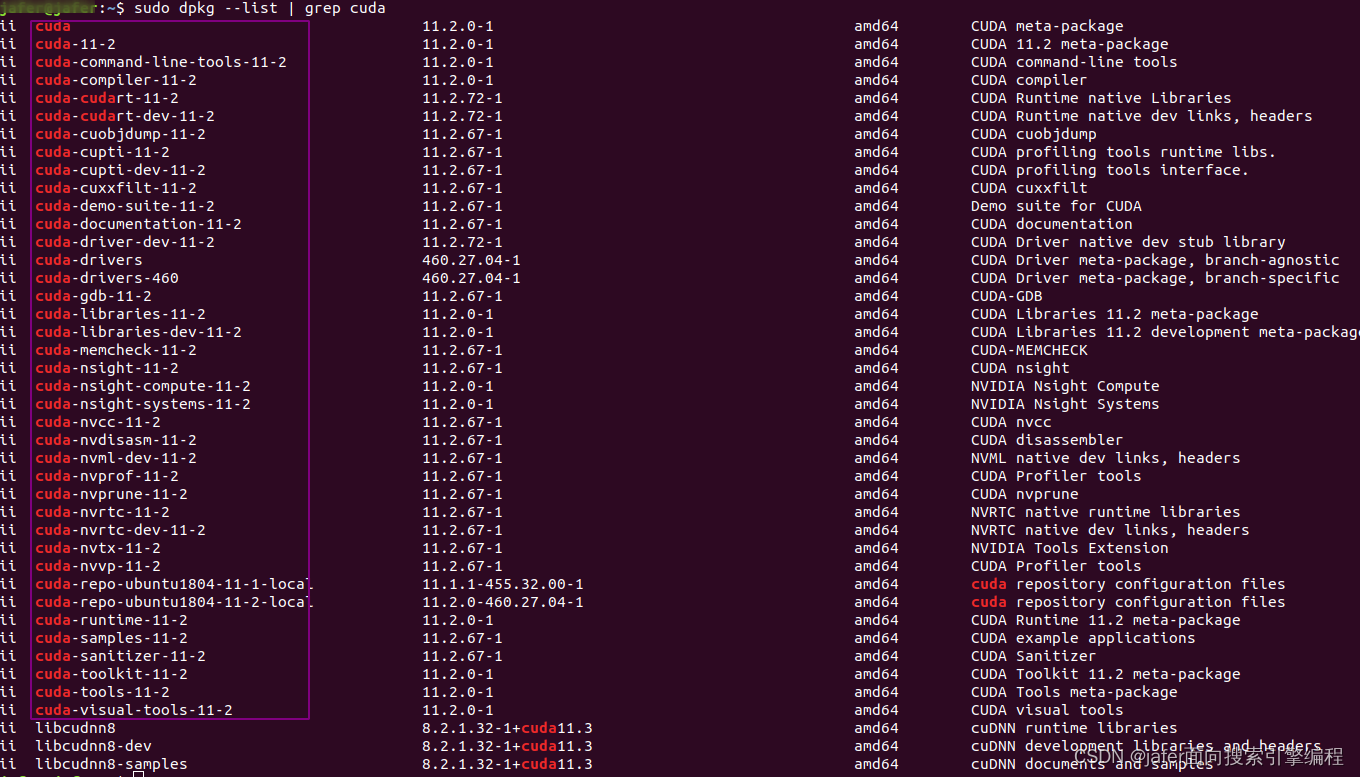The image size is (1360, 777).
Task: Click package 'cuda-cupti-dev-11-2'
Action: coord(120,170)
